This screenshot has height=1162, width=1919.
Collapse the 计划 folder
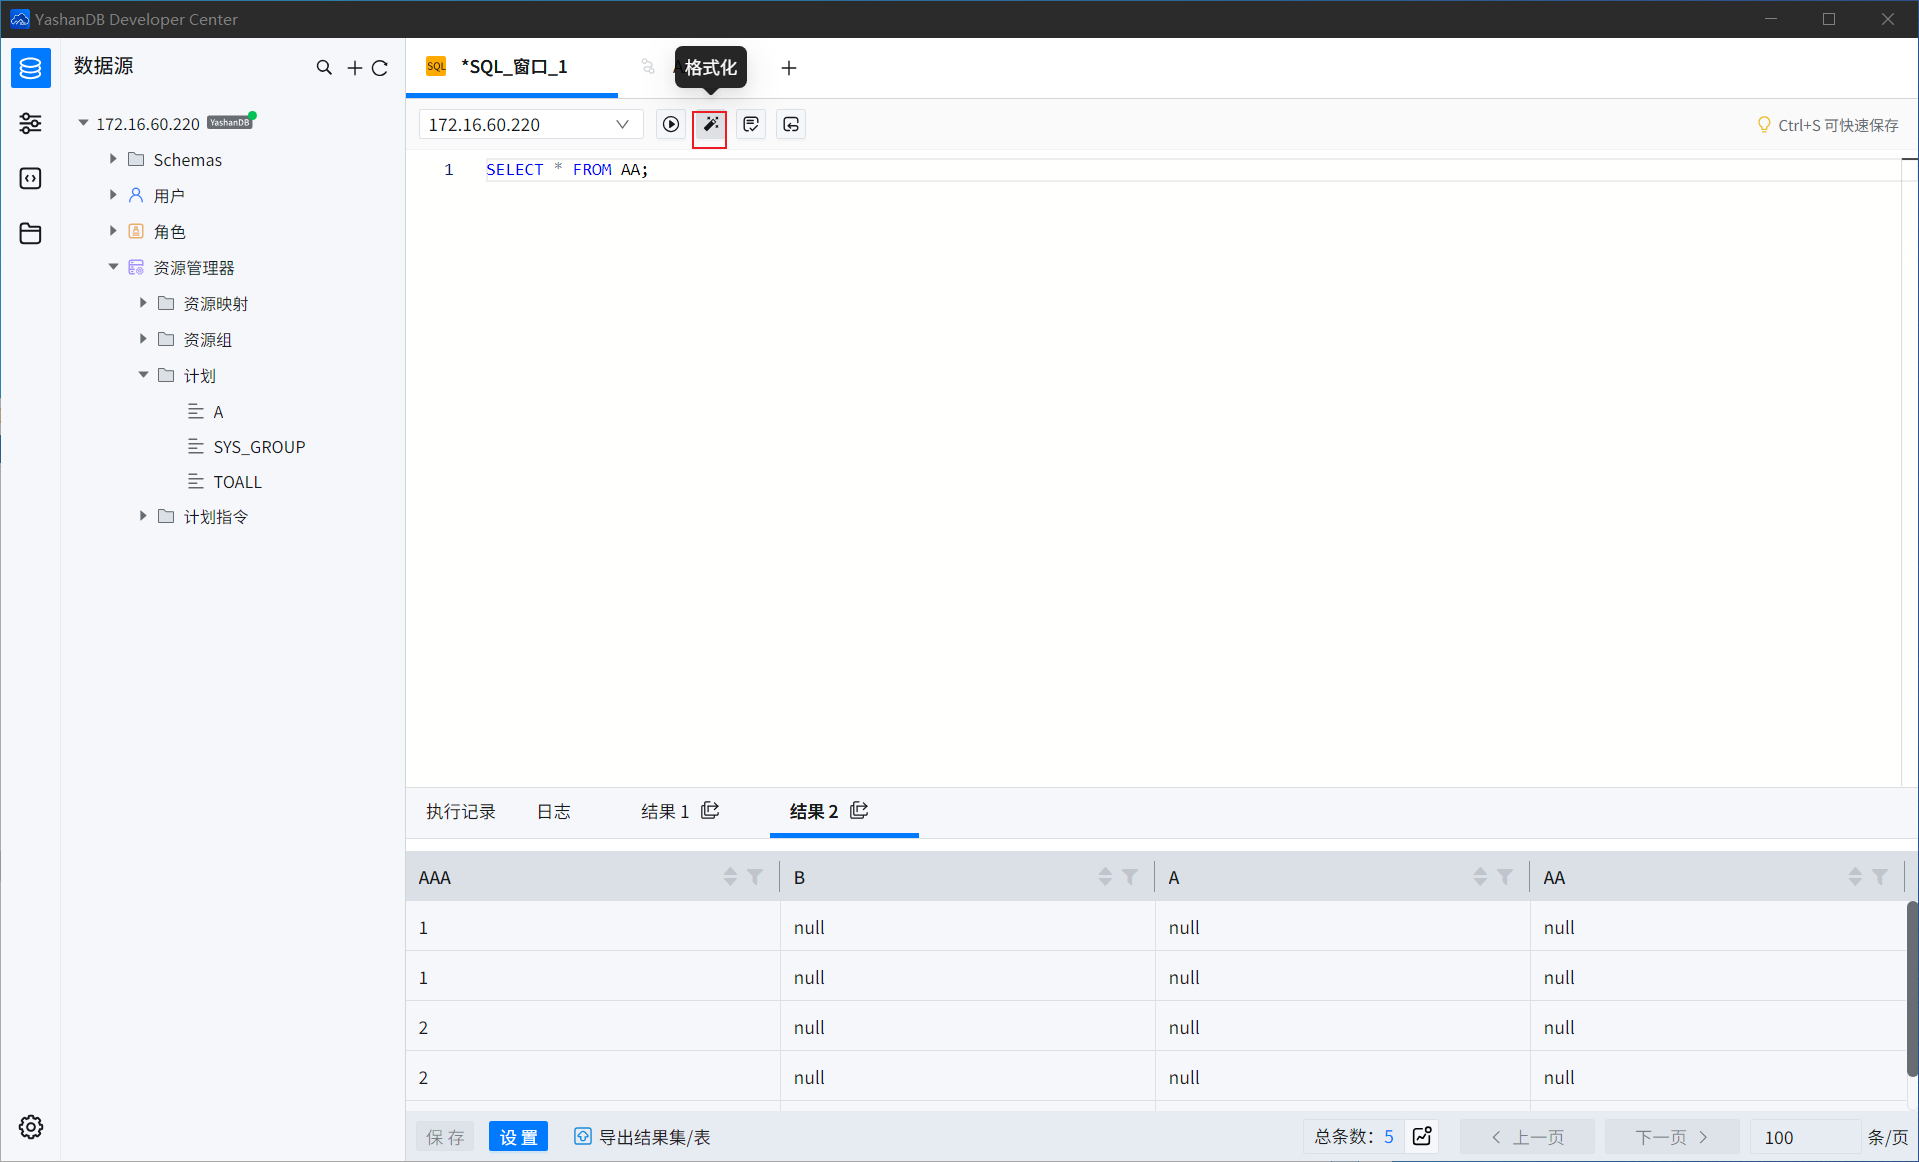(143, 375)
